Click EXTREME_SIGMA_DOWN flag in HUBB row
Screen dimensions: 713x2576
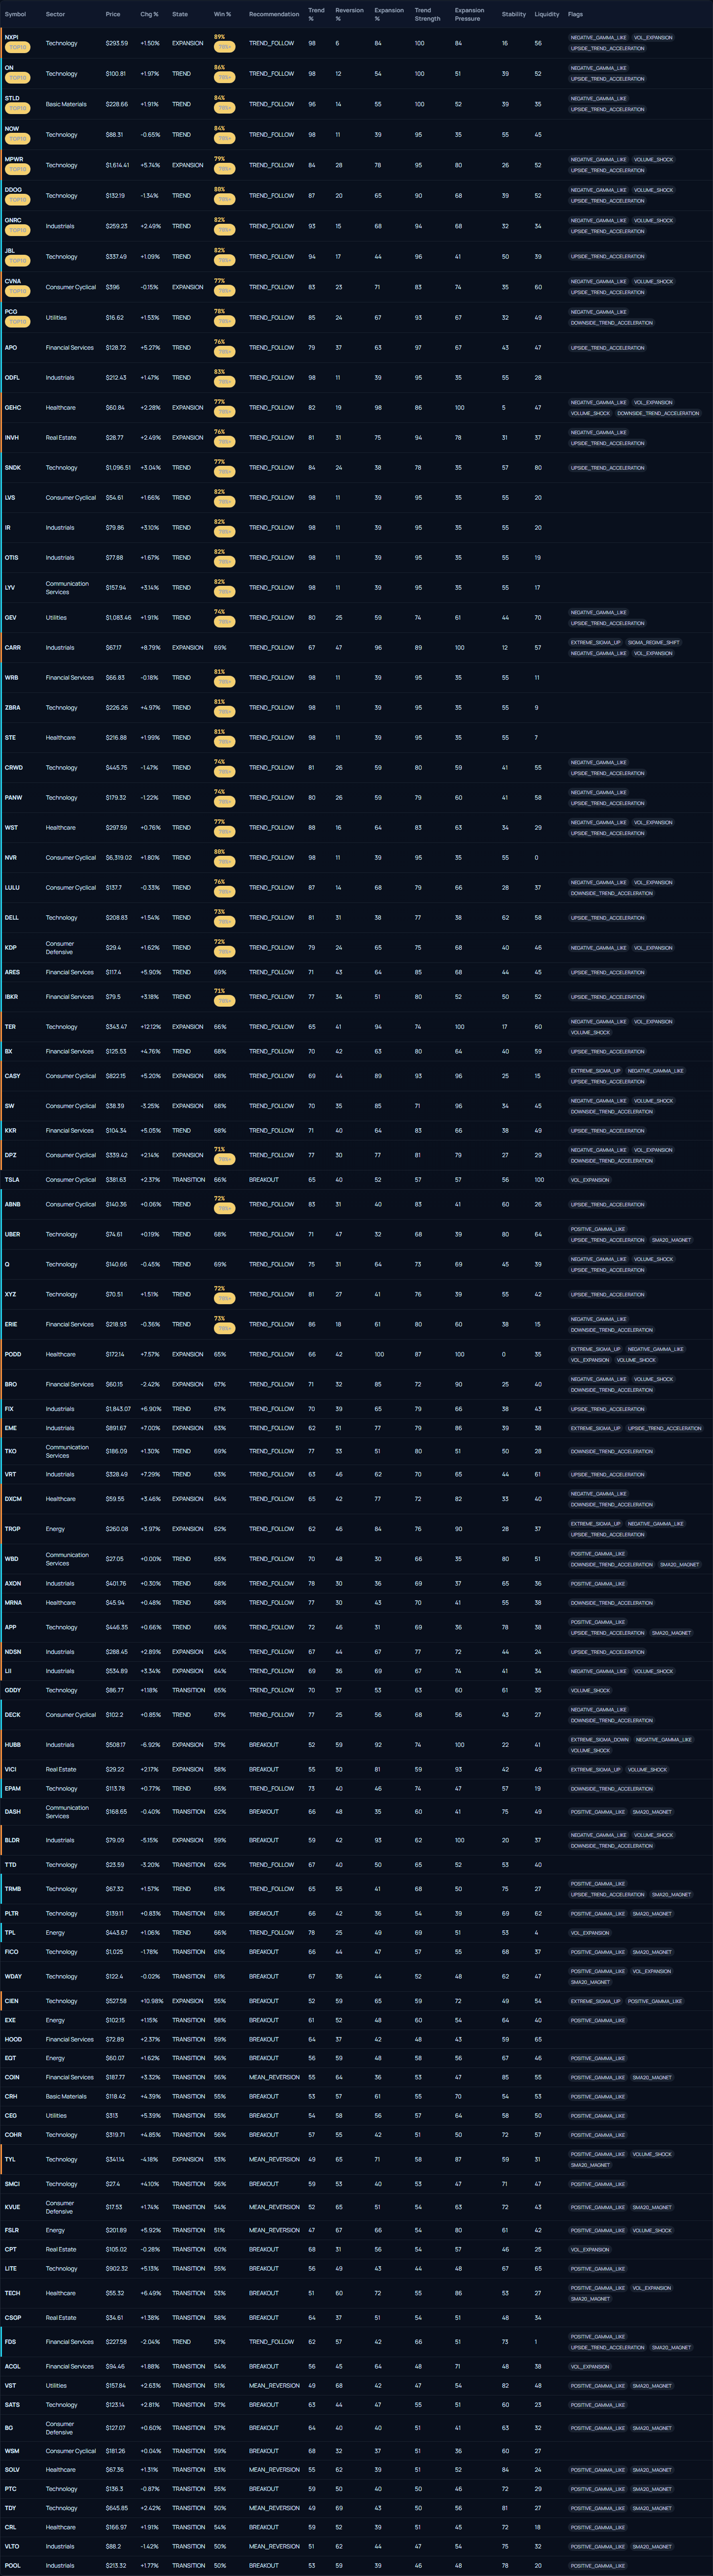601,1740
